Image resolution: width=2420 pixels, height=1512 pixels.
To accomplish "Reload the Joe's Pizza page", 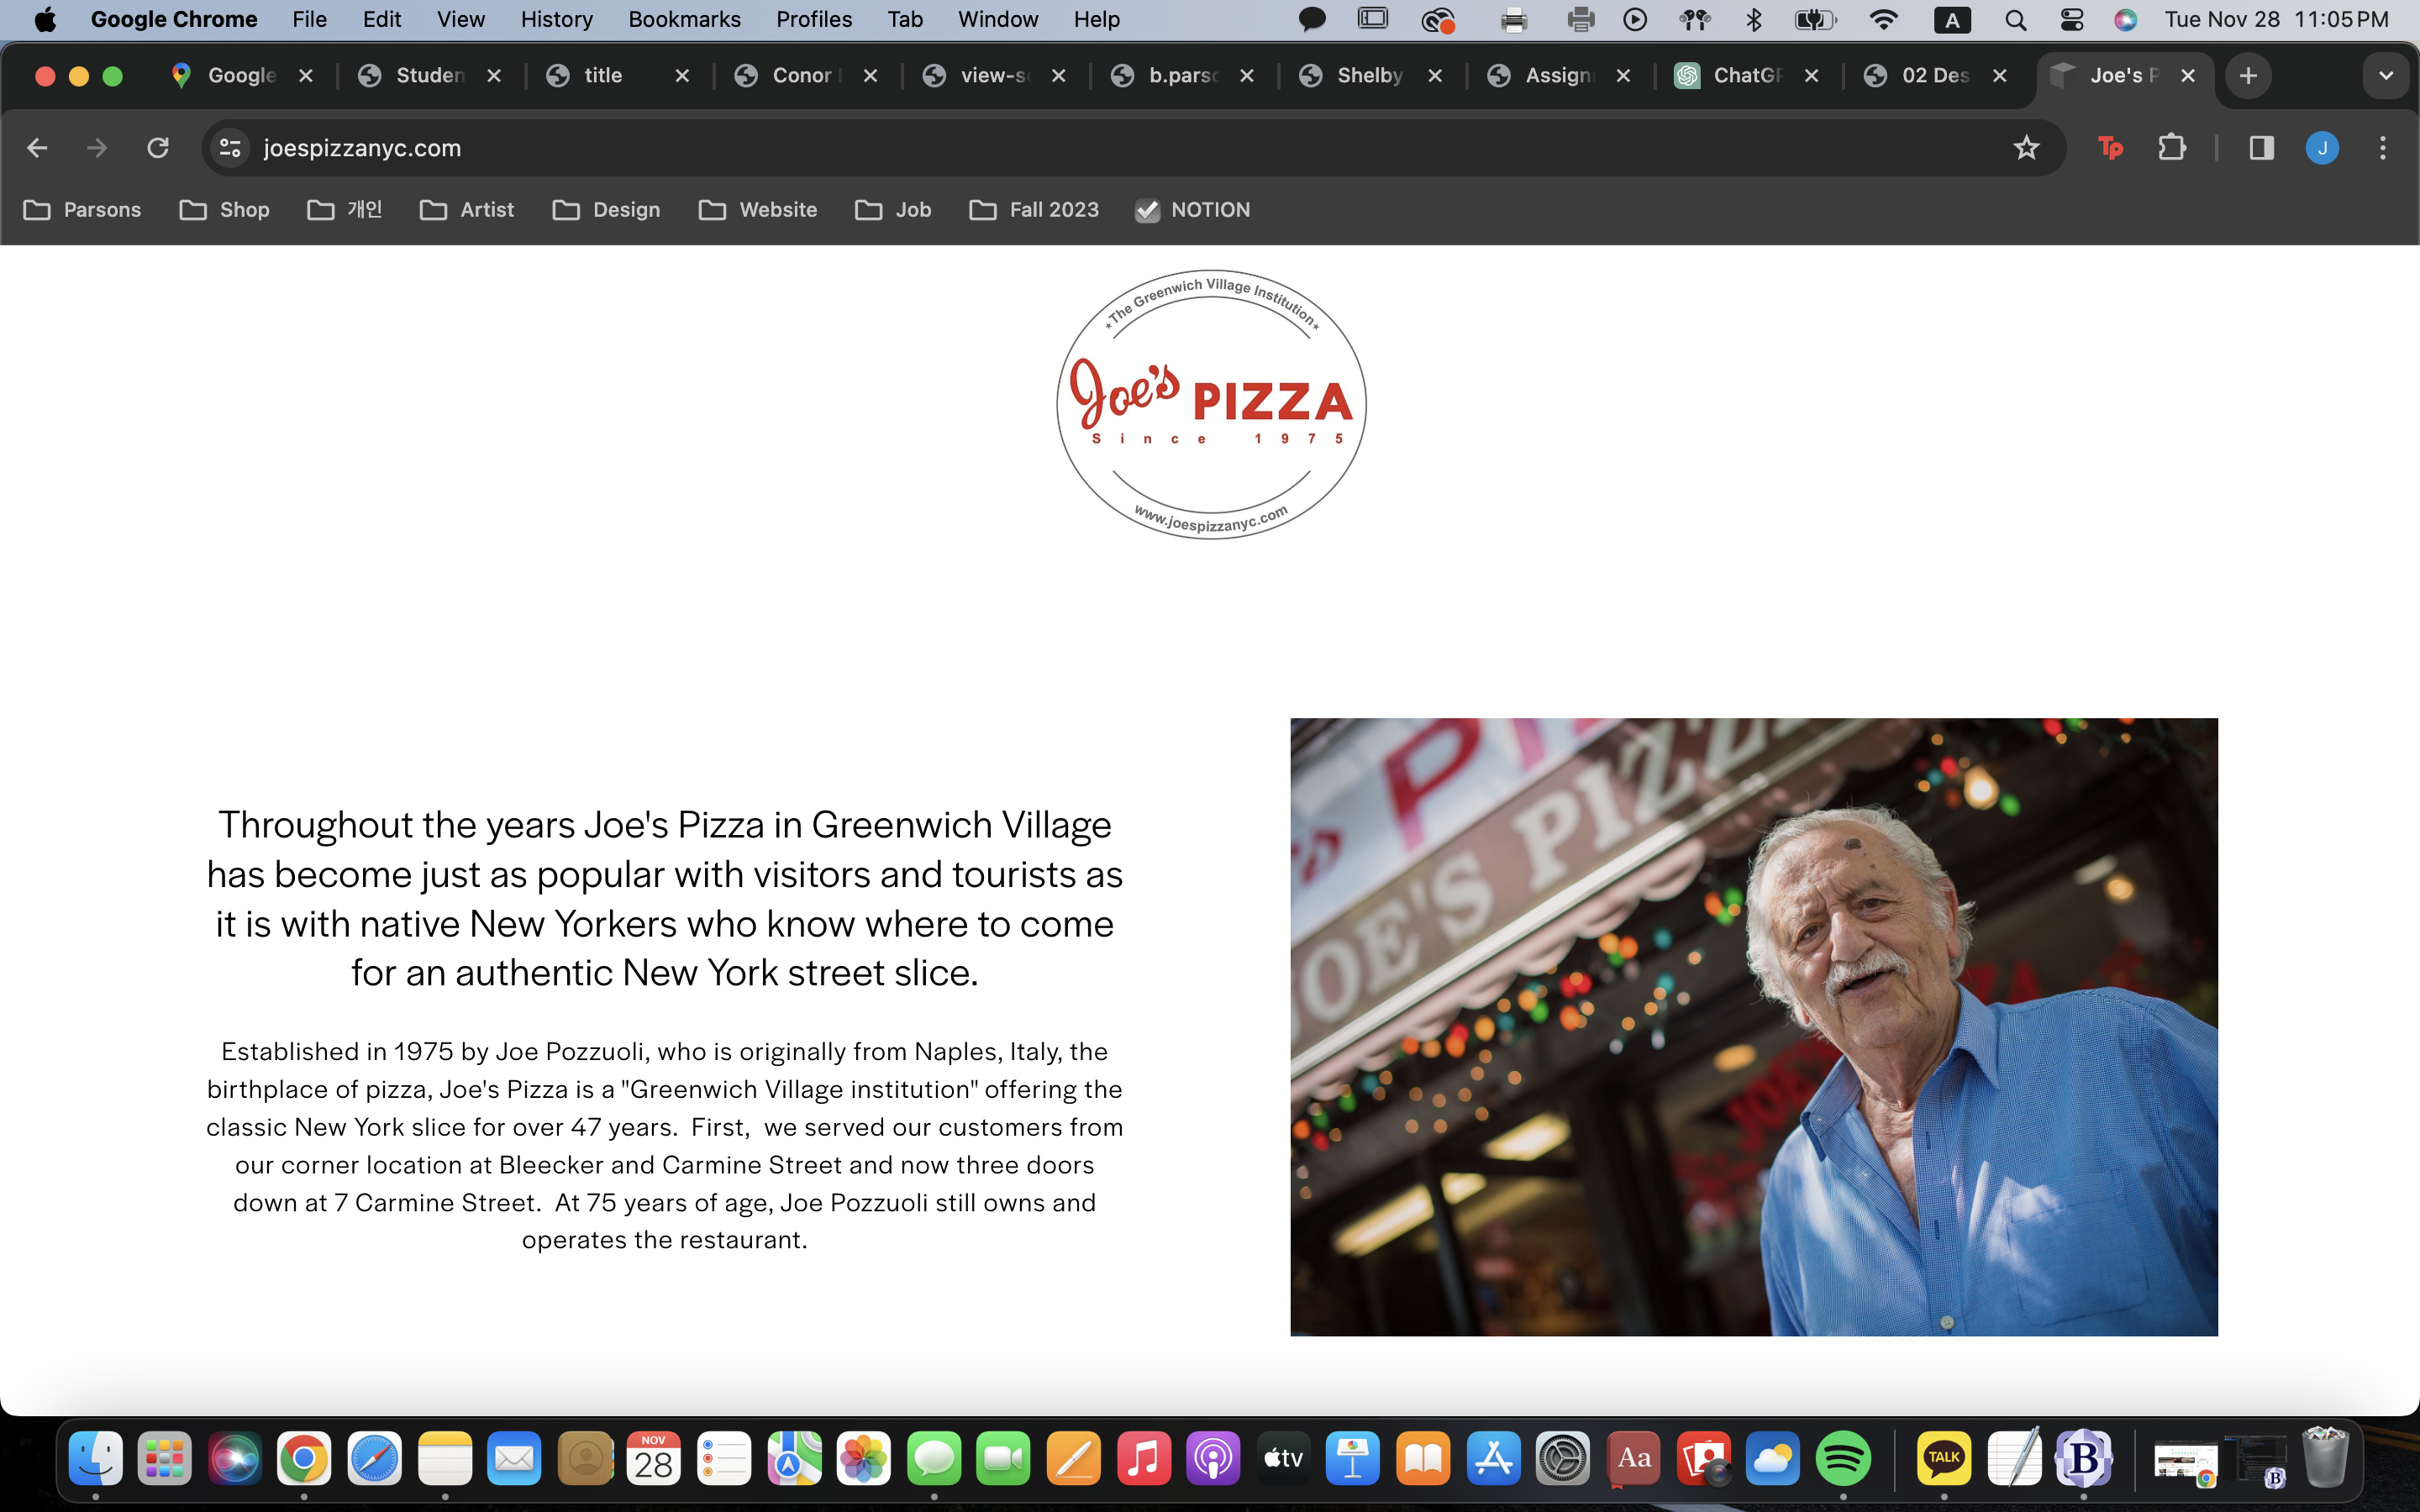I will pyautogui.click(x=158, y=148).
